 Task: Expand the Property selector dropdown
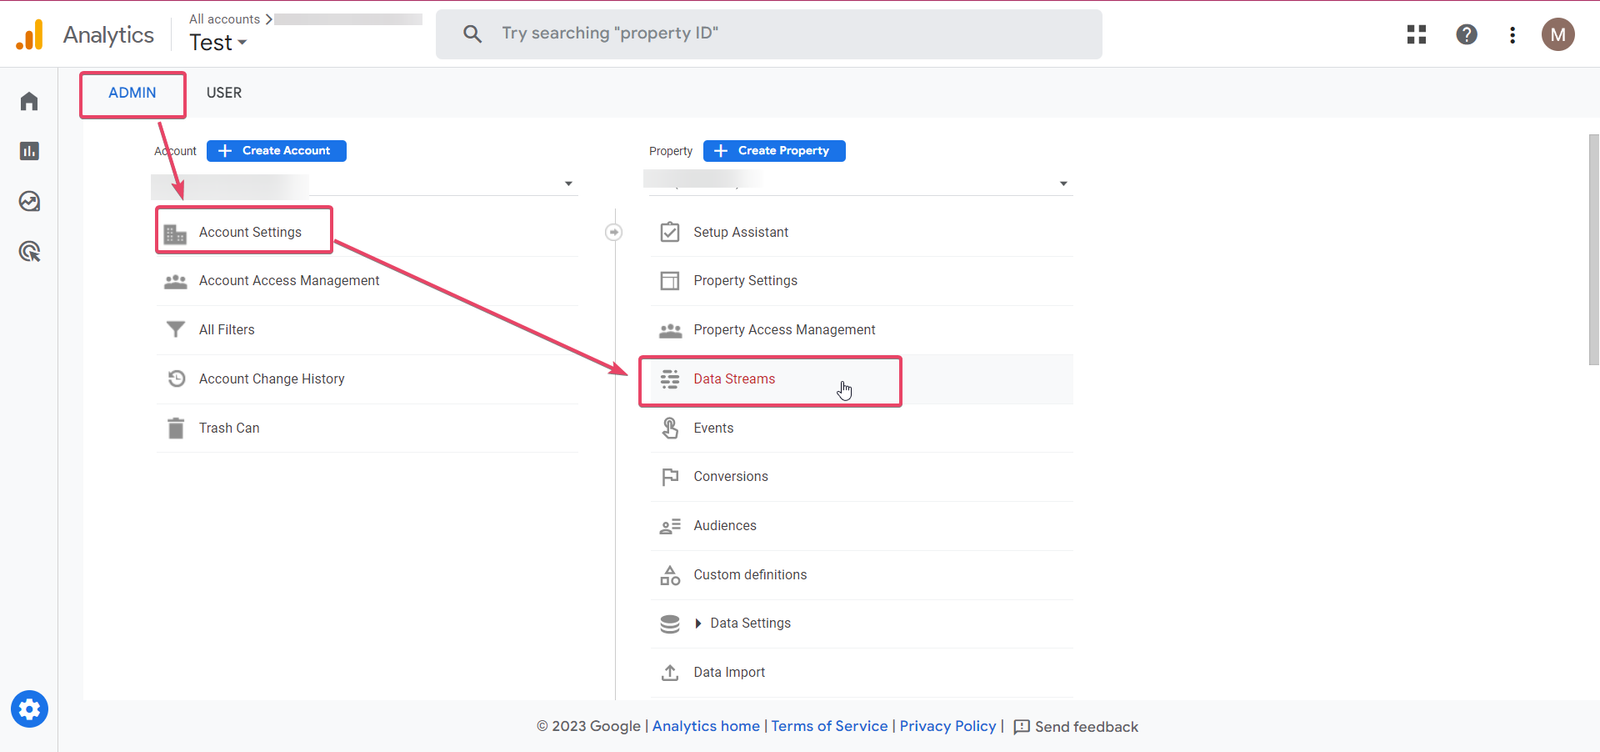point(1063,184)
